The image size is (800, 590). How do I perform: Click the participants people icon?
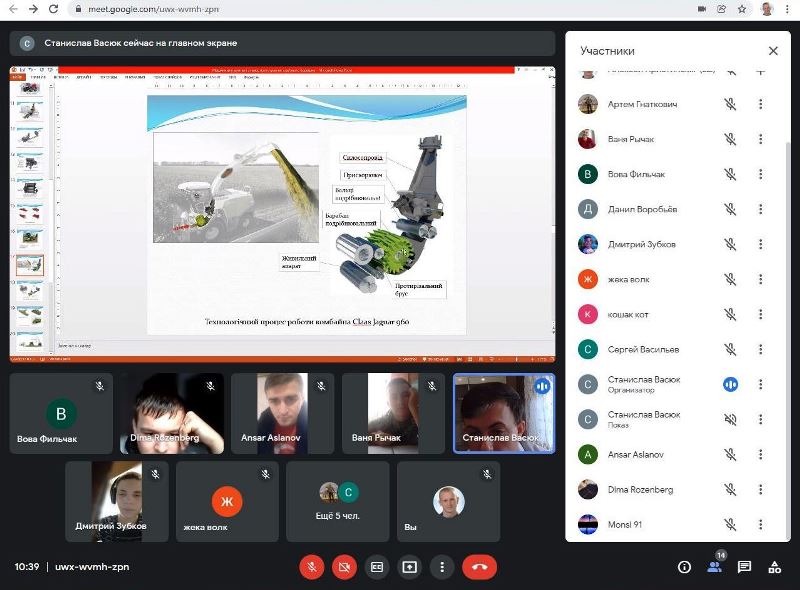(x=714, y=567)
